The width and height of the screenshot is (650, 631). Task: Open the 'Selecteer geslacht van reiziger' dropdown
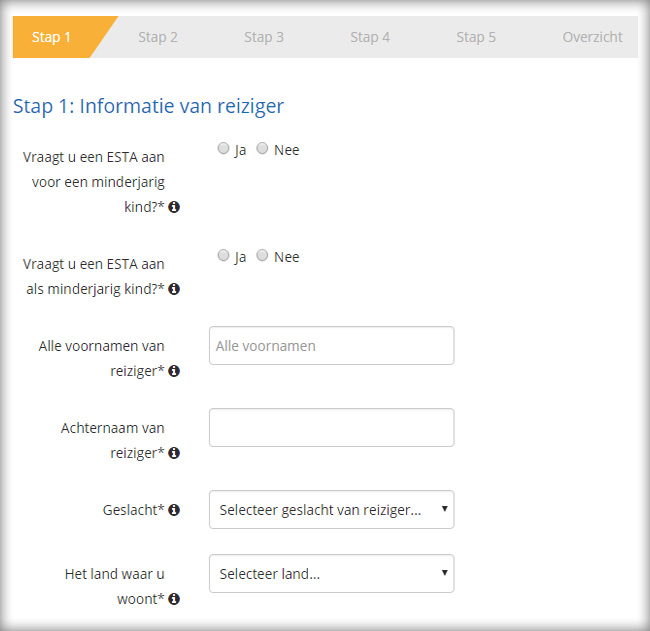(331, 510)
